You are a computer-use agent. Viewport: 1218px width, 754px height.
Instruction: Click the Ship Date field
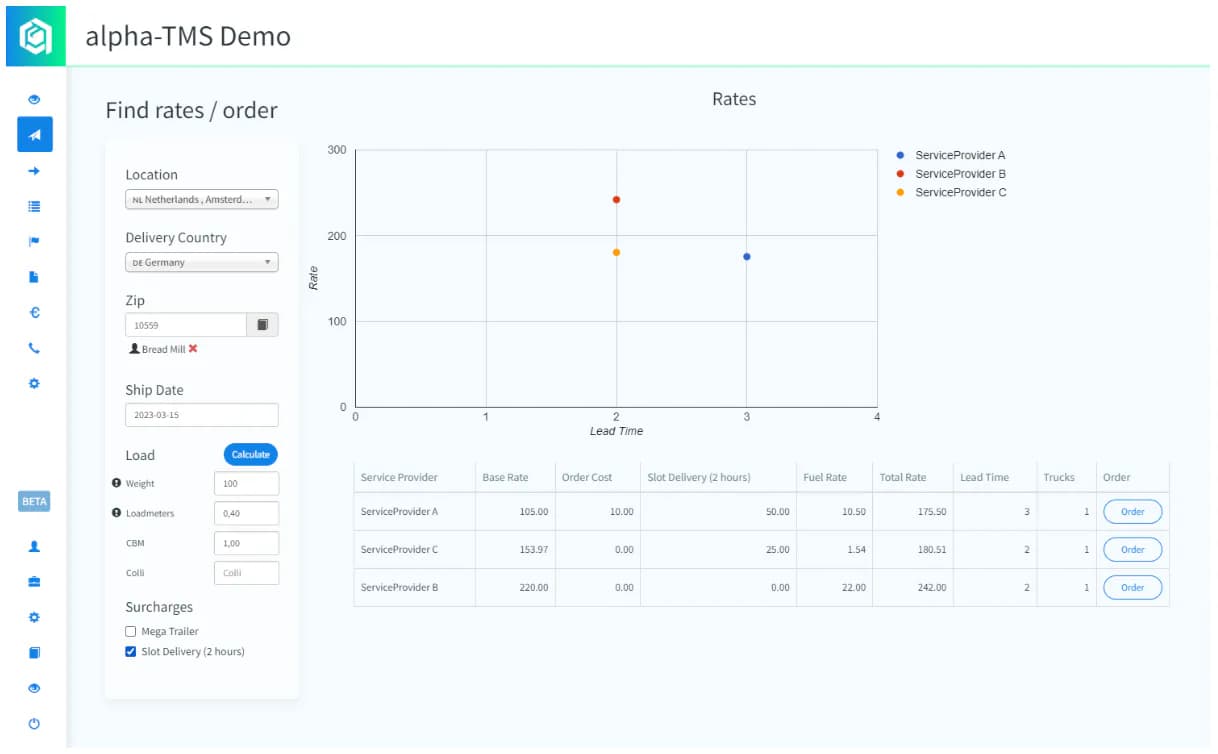(202, 415)
